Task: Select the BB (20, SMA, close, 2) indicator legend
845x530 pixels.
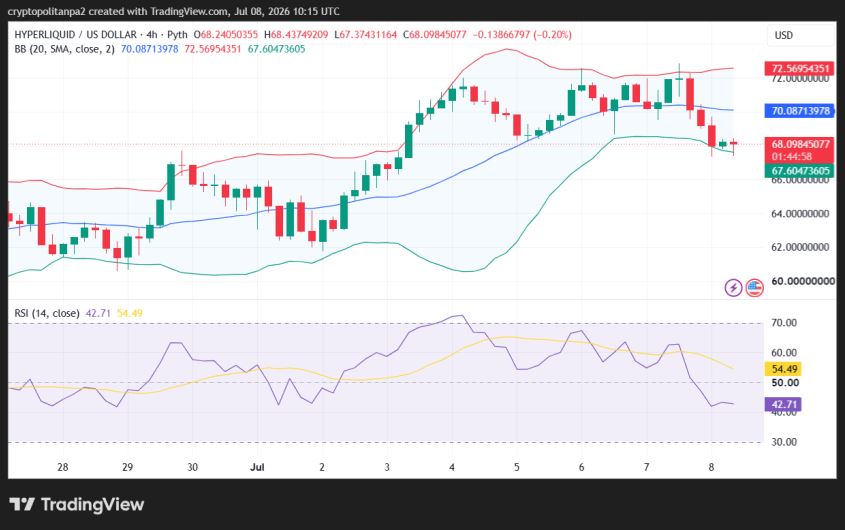Action: pos(64,49)
